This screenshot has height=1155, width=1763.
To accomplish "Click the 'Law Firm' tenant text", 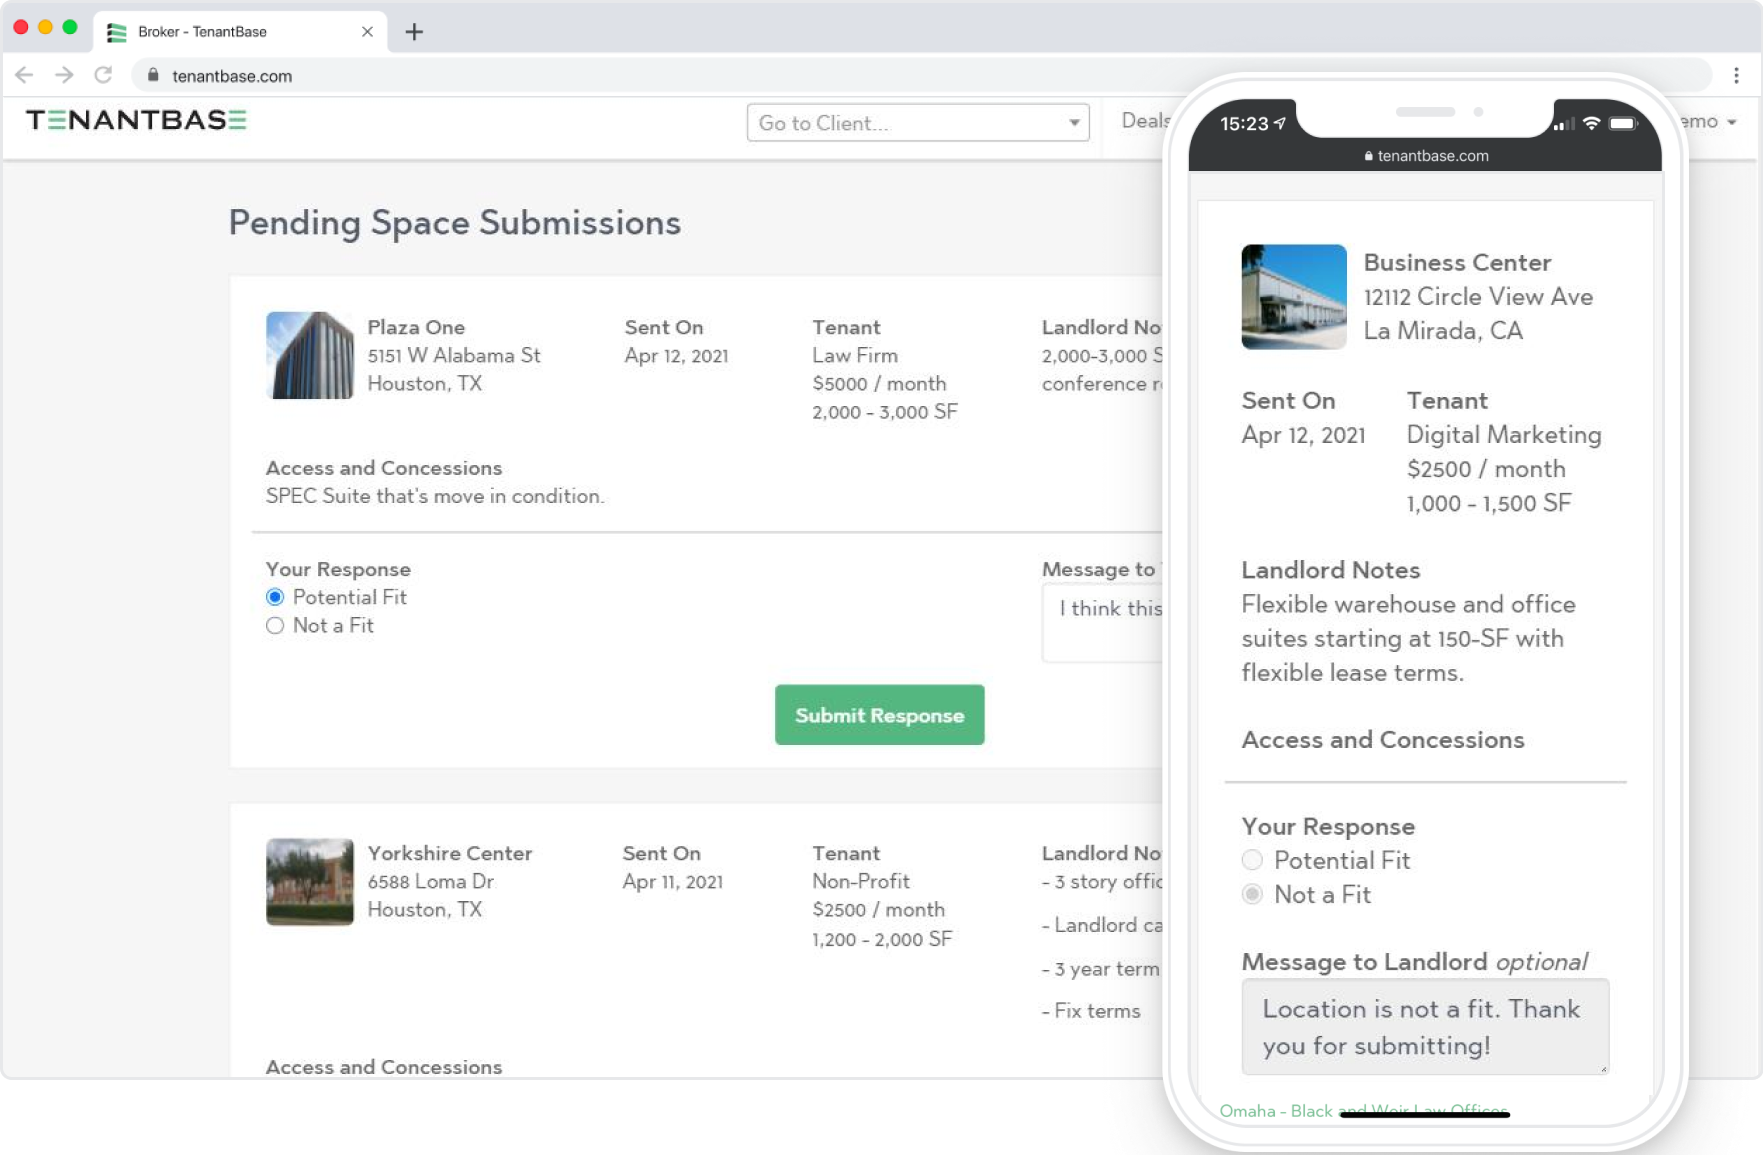I will [855, 355].
